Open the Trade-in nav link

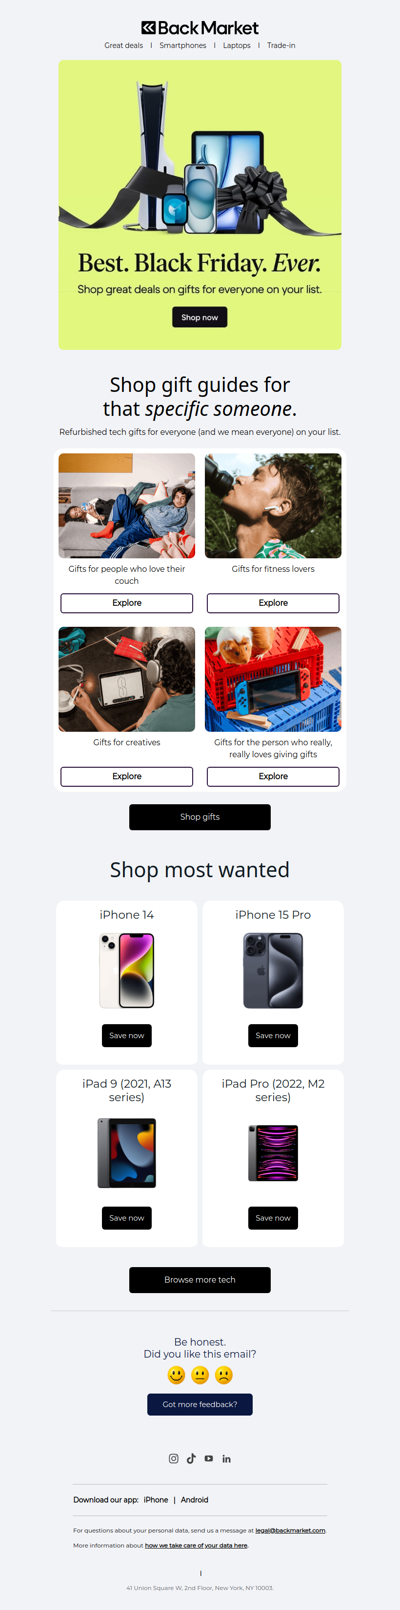pos(281,45)
